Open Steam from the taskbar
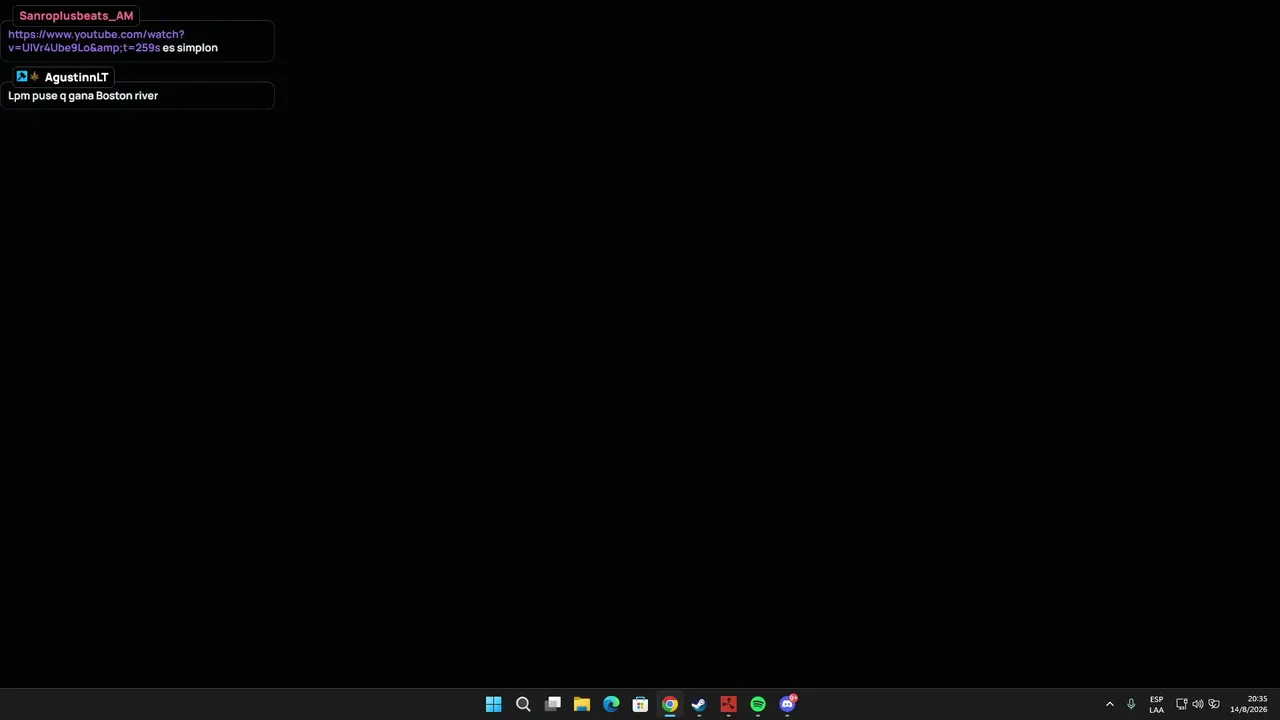The height and width of the screenshot is (720, 1280). click(x=699, y=705)
